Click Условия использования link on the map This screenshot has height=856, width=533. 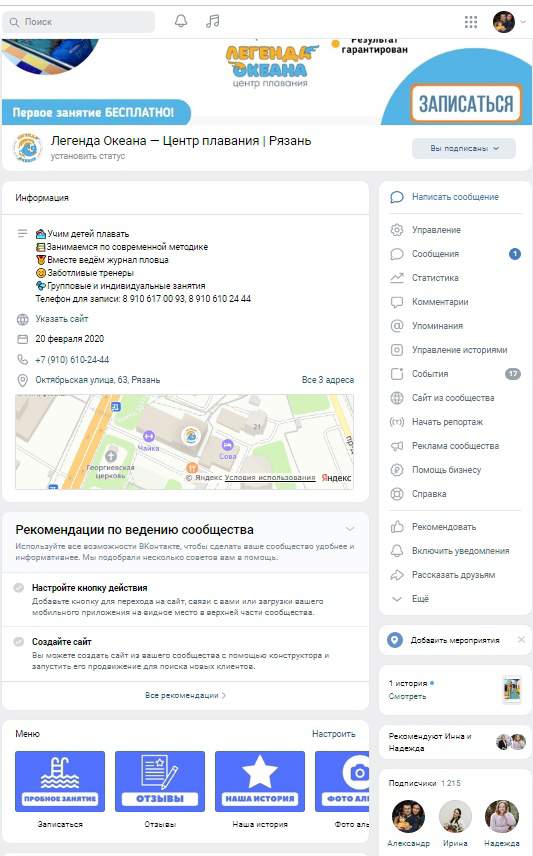pyautogui.click(x=270, y=478)
